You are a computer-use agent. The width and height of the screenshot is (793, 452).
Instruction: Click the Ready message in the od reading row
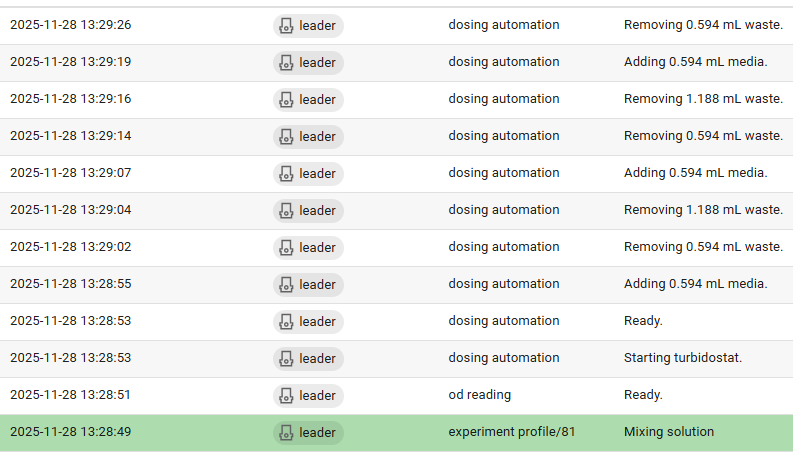click(x=643, y=395)
